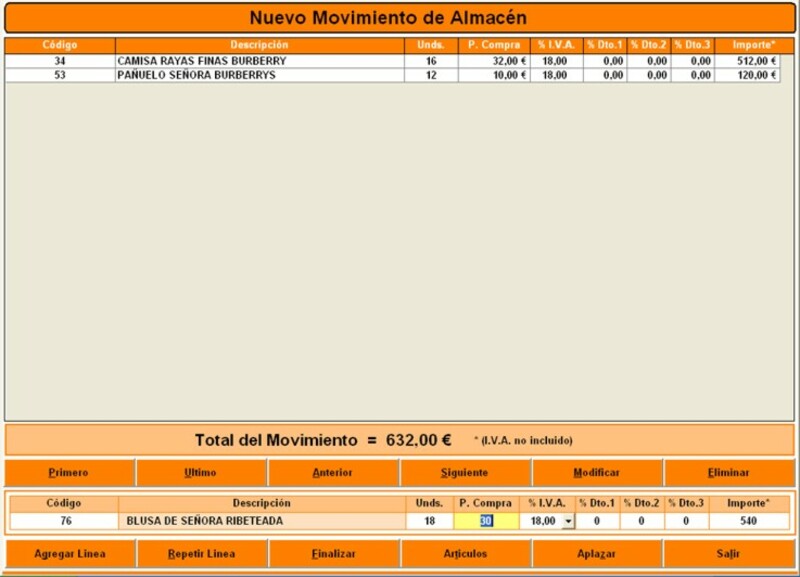Viewport: 800px width, 577px height.
Task: Click the Unds. entry field with 18
Action: [x=429, y=521]
